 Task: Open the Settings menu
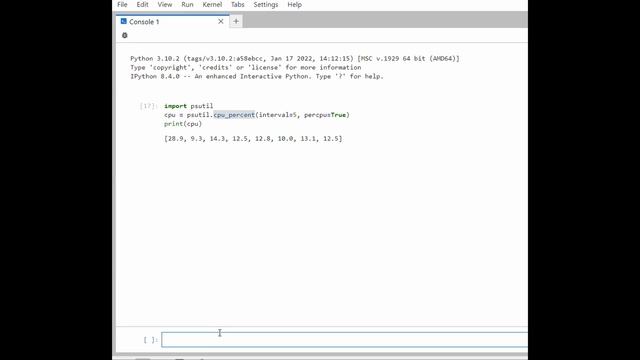pos(266,4)
